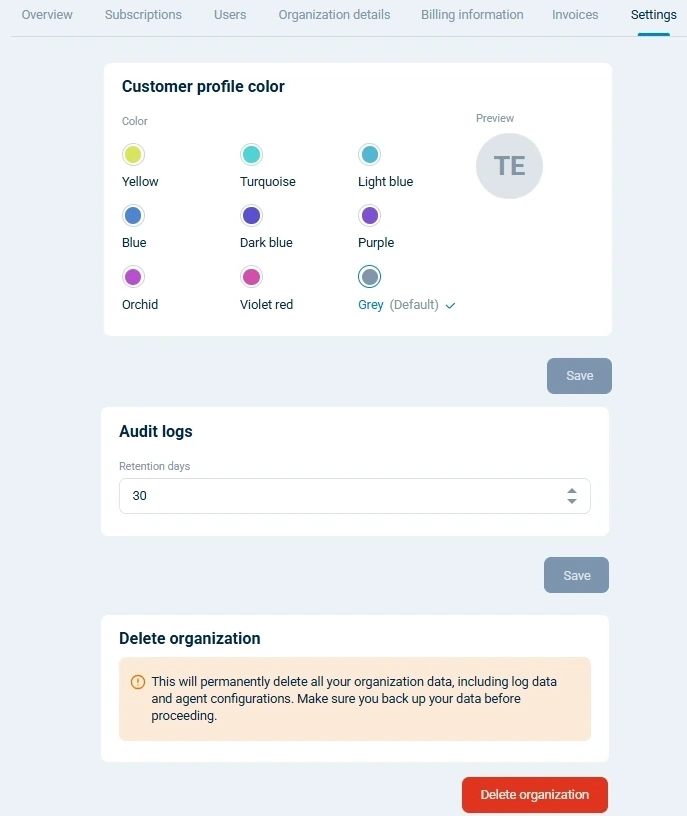Image resolution: width=687 pixels, height=816 pixels.
Task: Select the Blue profile color
Action: (x=132, y=215)
